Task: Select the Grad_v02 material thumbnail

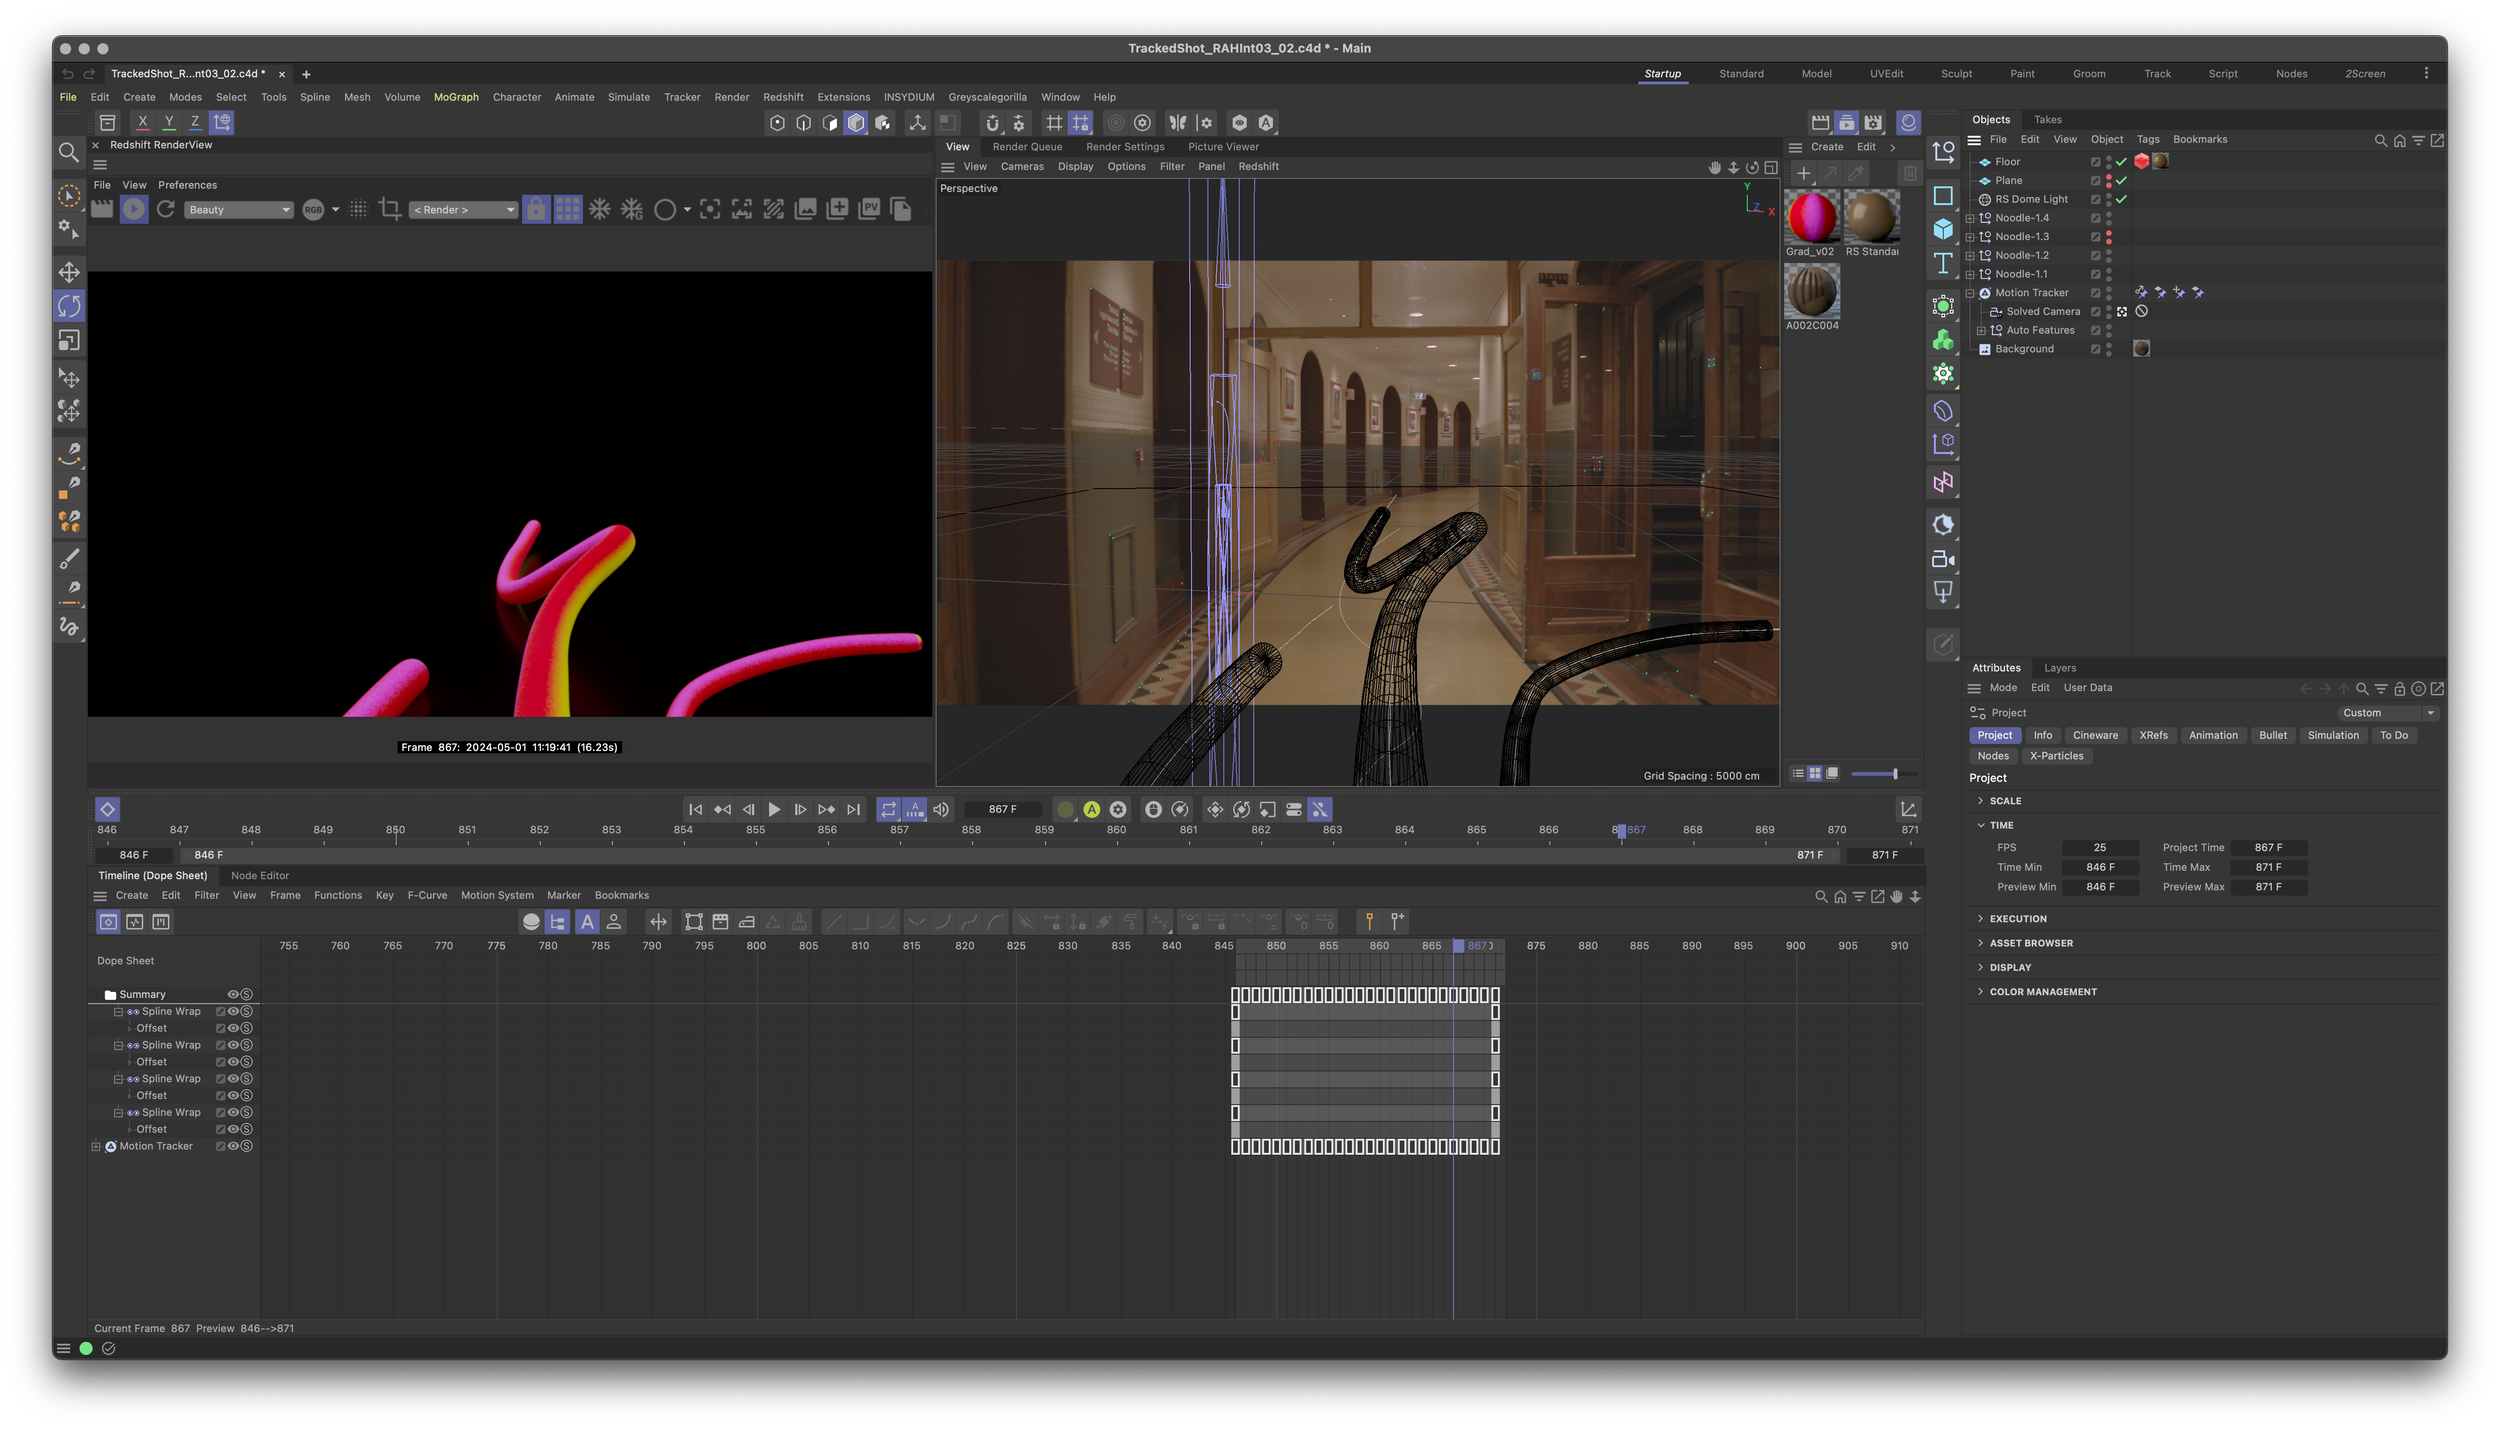Action: (1811, 217)
